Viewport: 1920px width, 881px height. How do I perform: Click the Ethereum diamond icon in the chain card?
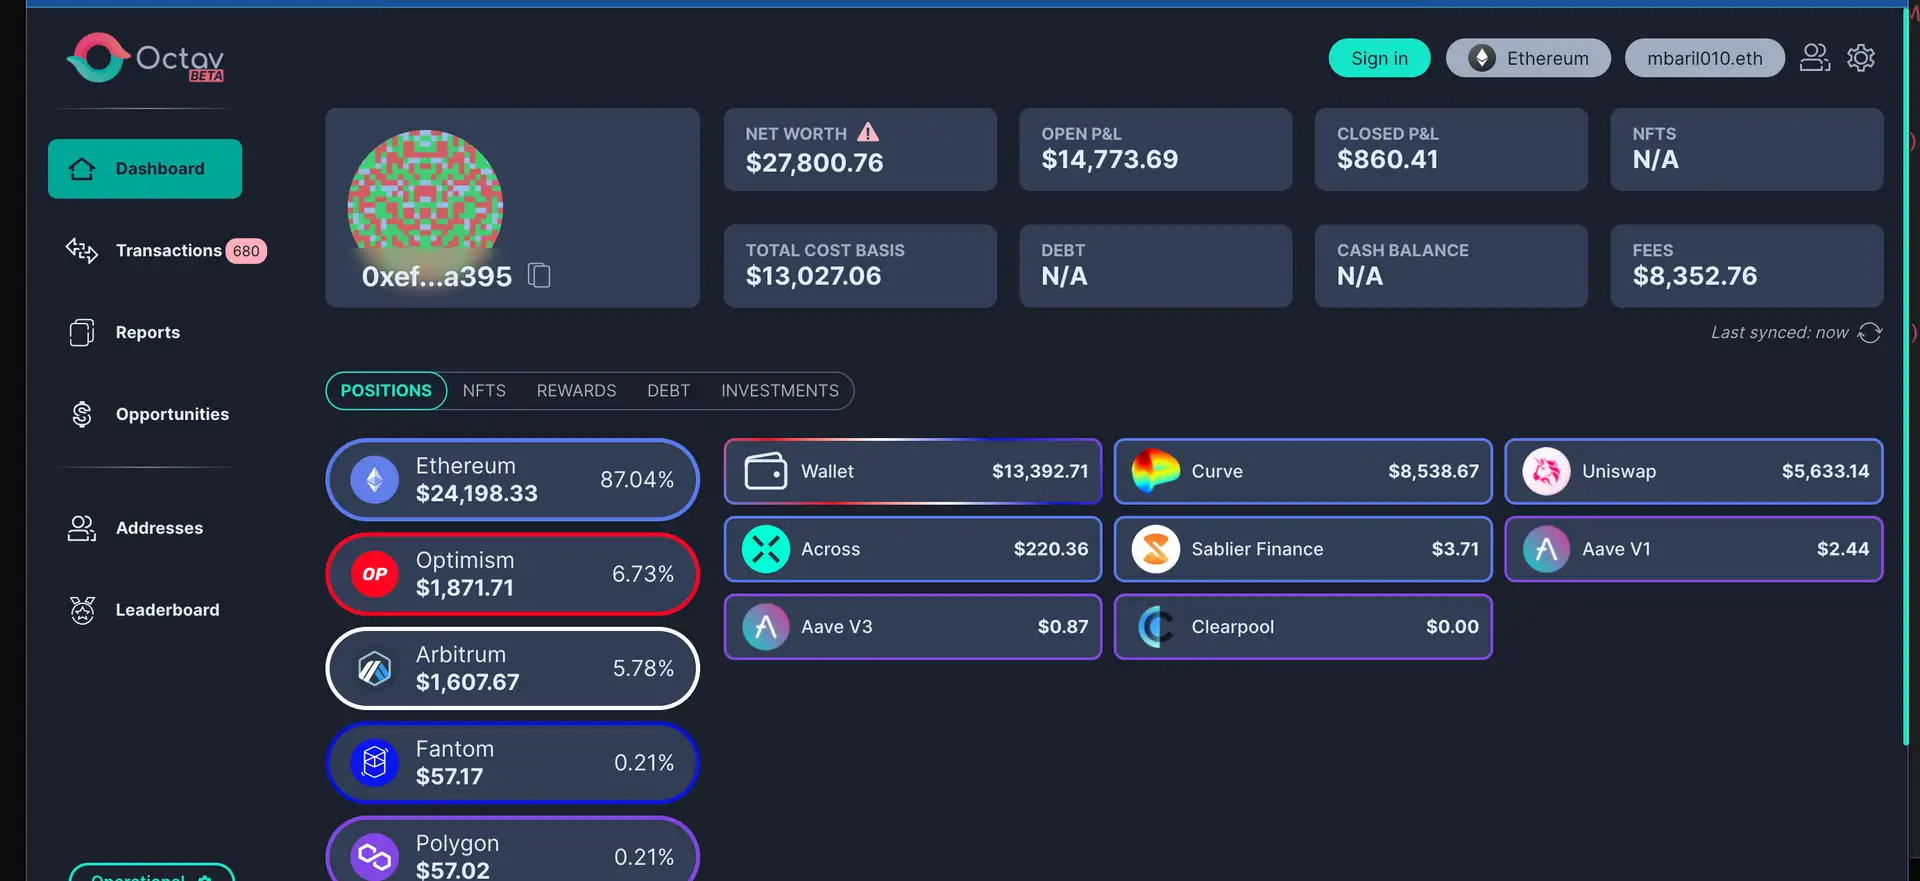pos(375,480)
